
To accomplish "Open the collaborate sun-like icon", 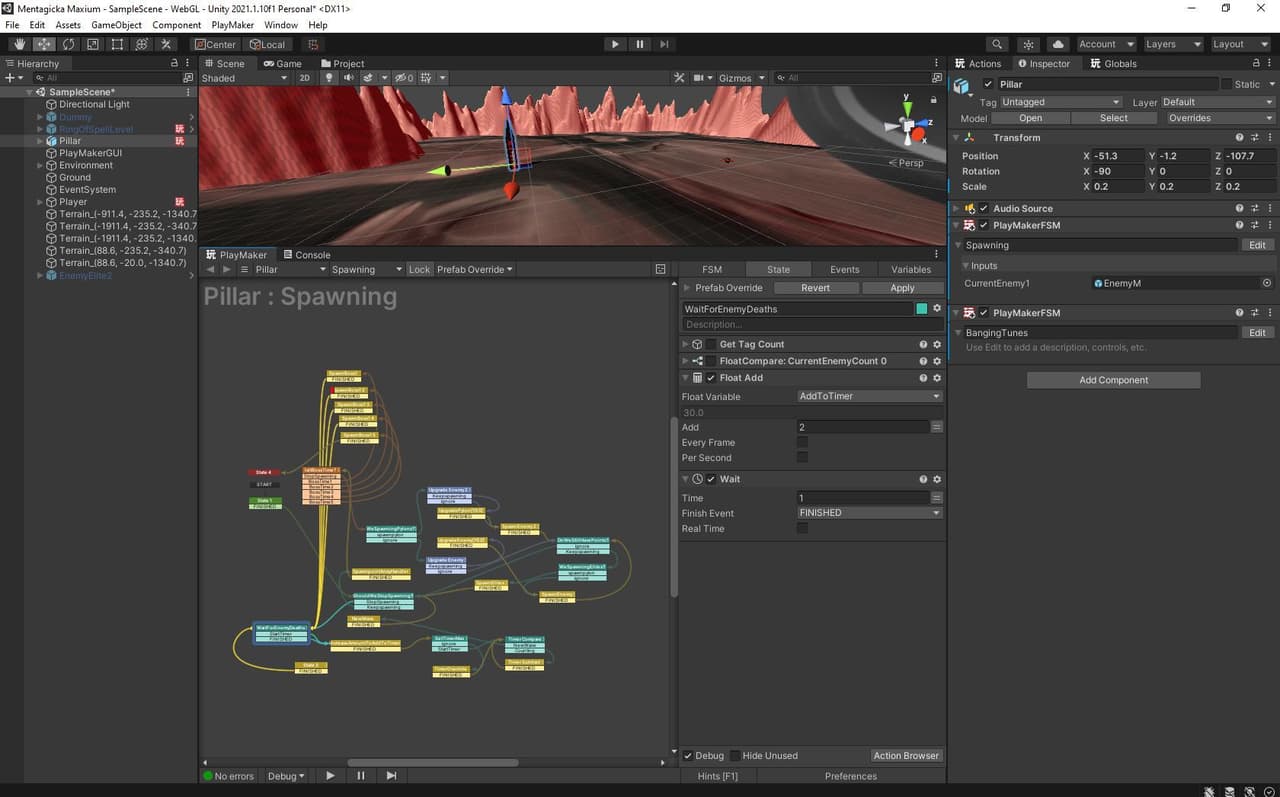I will tap(1028, 44).
